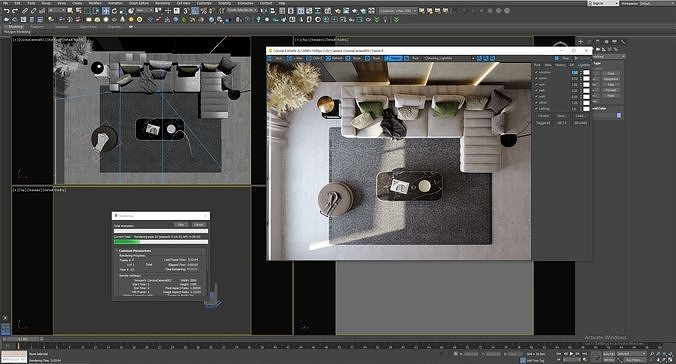Click the window light intensity field in LightMix
This screenshot has width=676, height=364.
[x=574, y=72]
